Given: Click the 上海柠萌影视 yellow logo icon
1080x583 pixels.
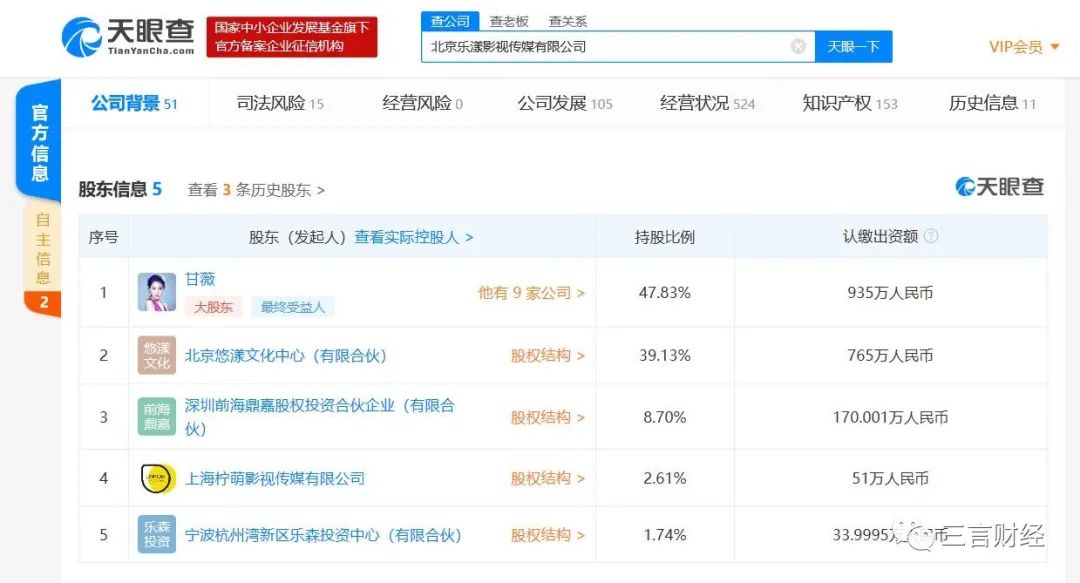Looking at the screenshot, I should click(157, 479).
